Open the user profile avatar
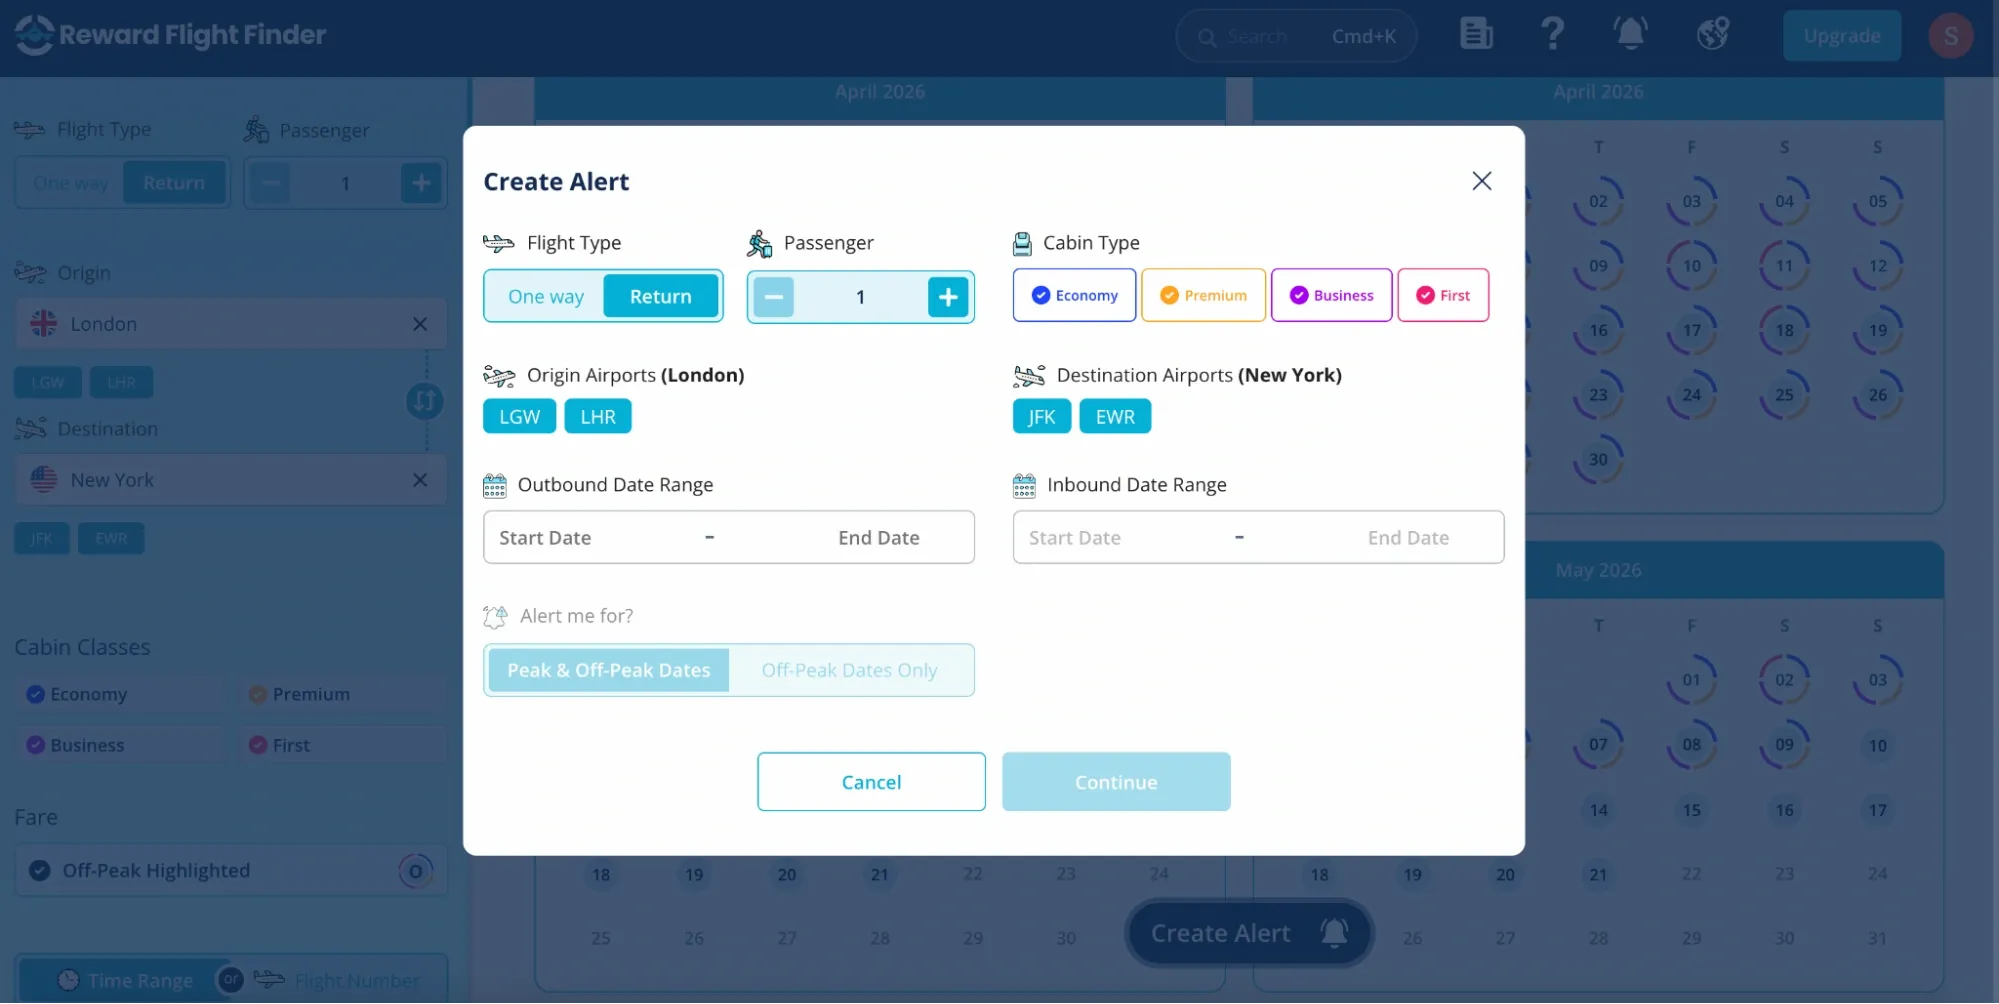The width and height of the screenshot is (1999, 1004). [x=1949, y=36]
